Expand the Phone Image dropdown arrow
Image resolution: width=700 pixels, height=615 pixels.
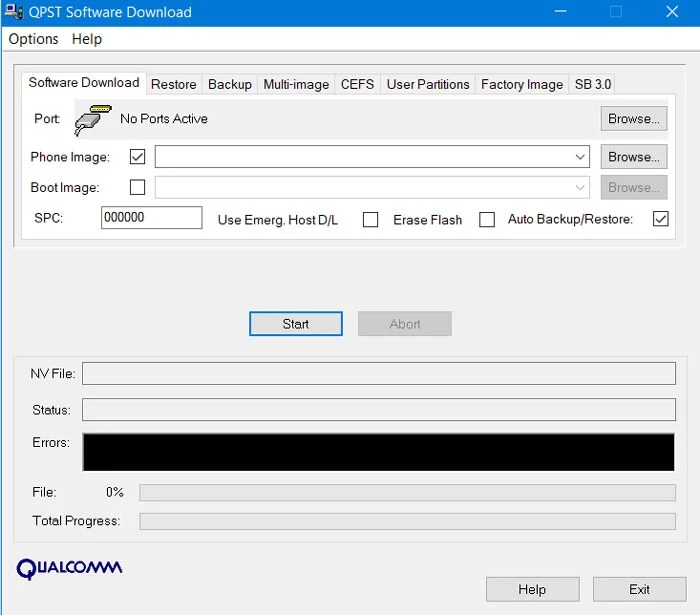(579, 157)
